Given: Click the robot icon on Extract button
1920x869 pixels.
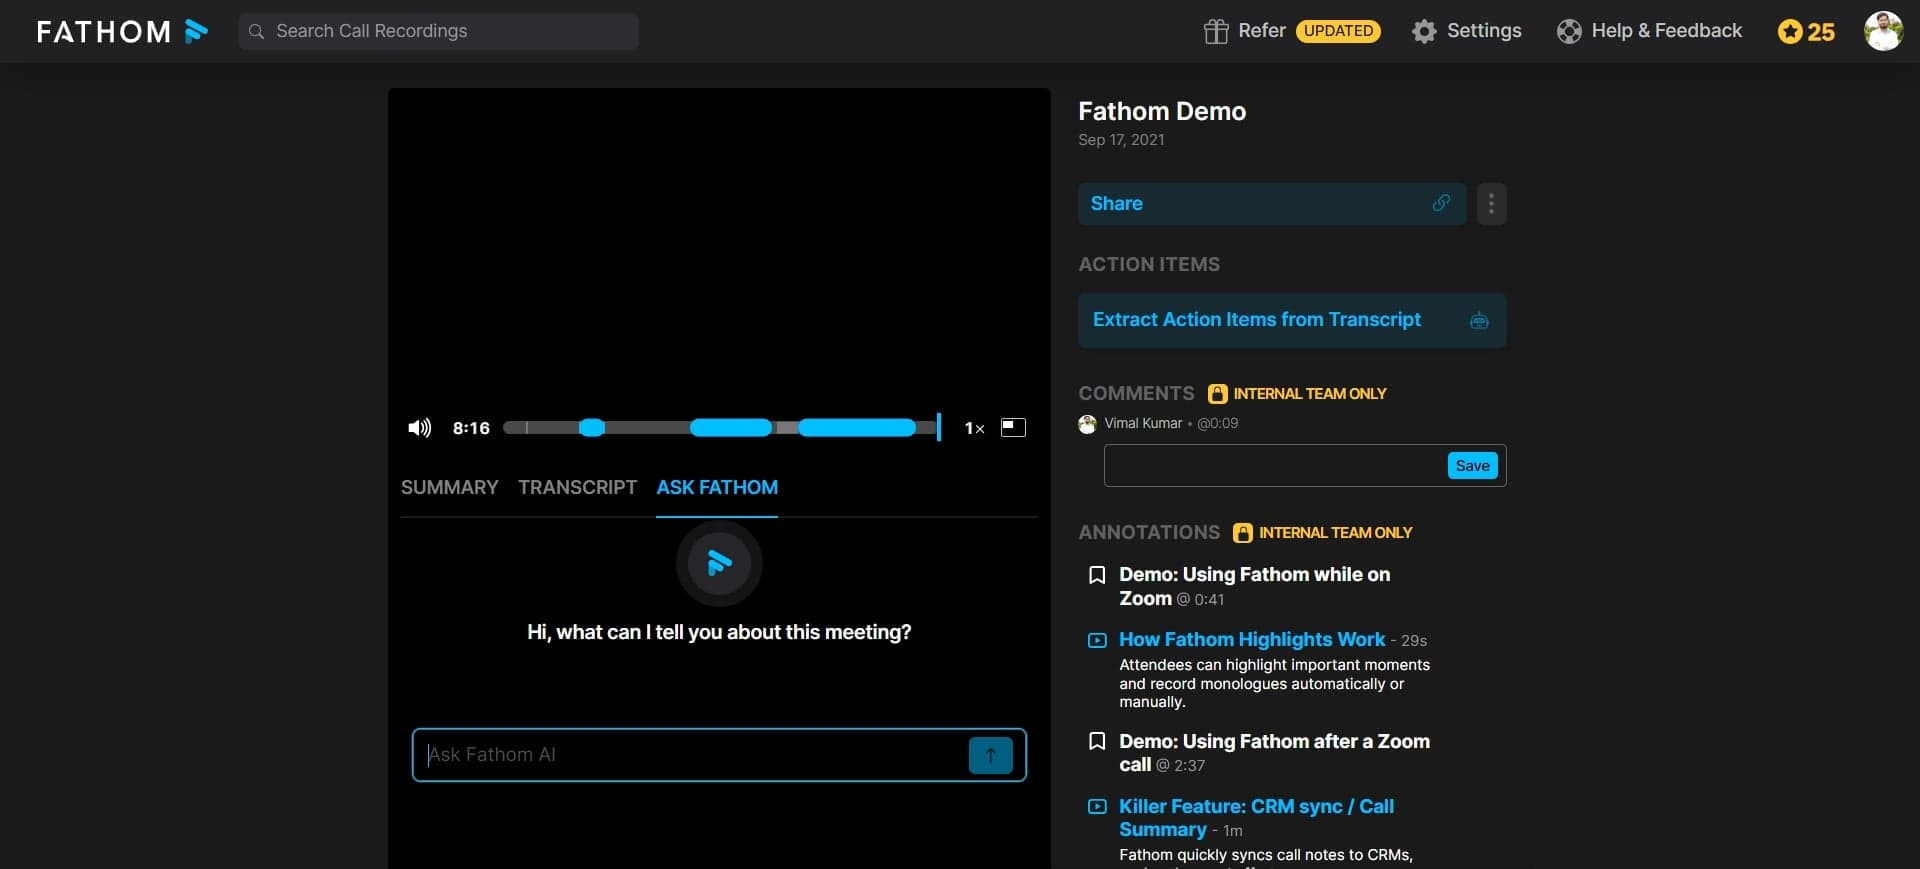Looking at the screenshot, I should [x=1479, y=321].
